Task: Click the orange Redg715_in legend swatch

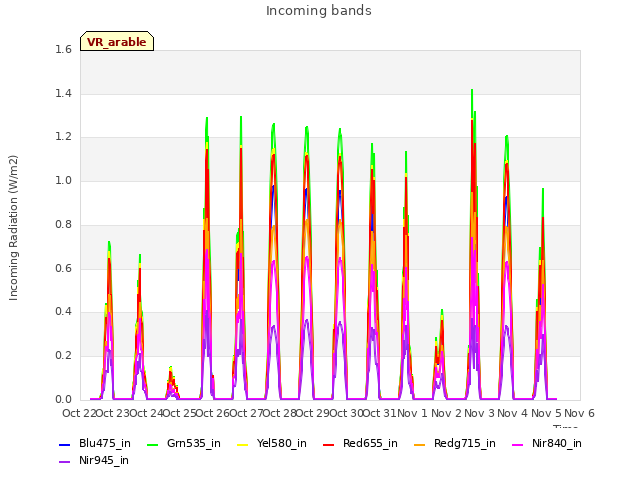Action: click(420, 444)
